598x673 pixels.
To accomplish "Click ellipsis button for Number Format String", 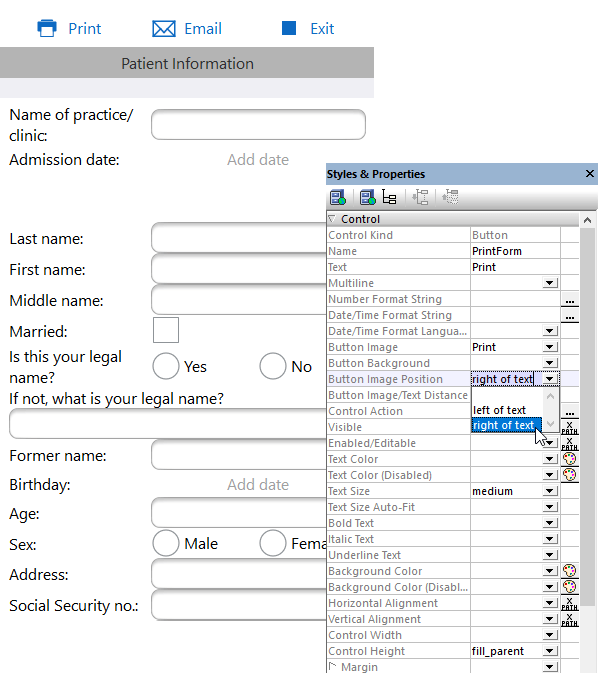I will point(570,299).
